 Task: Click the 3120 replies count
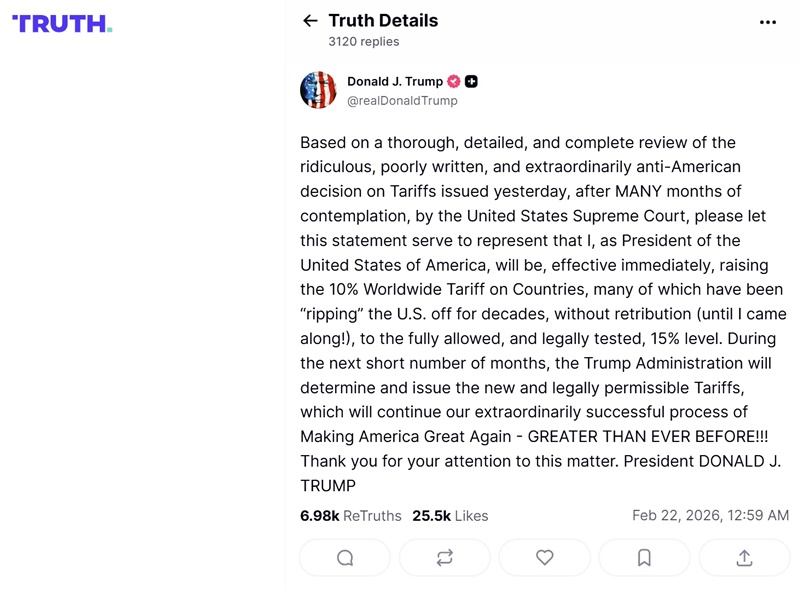(364, 42)
